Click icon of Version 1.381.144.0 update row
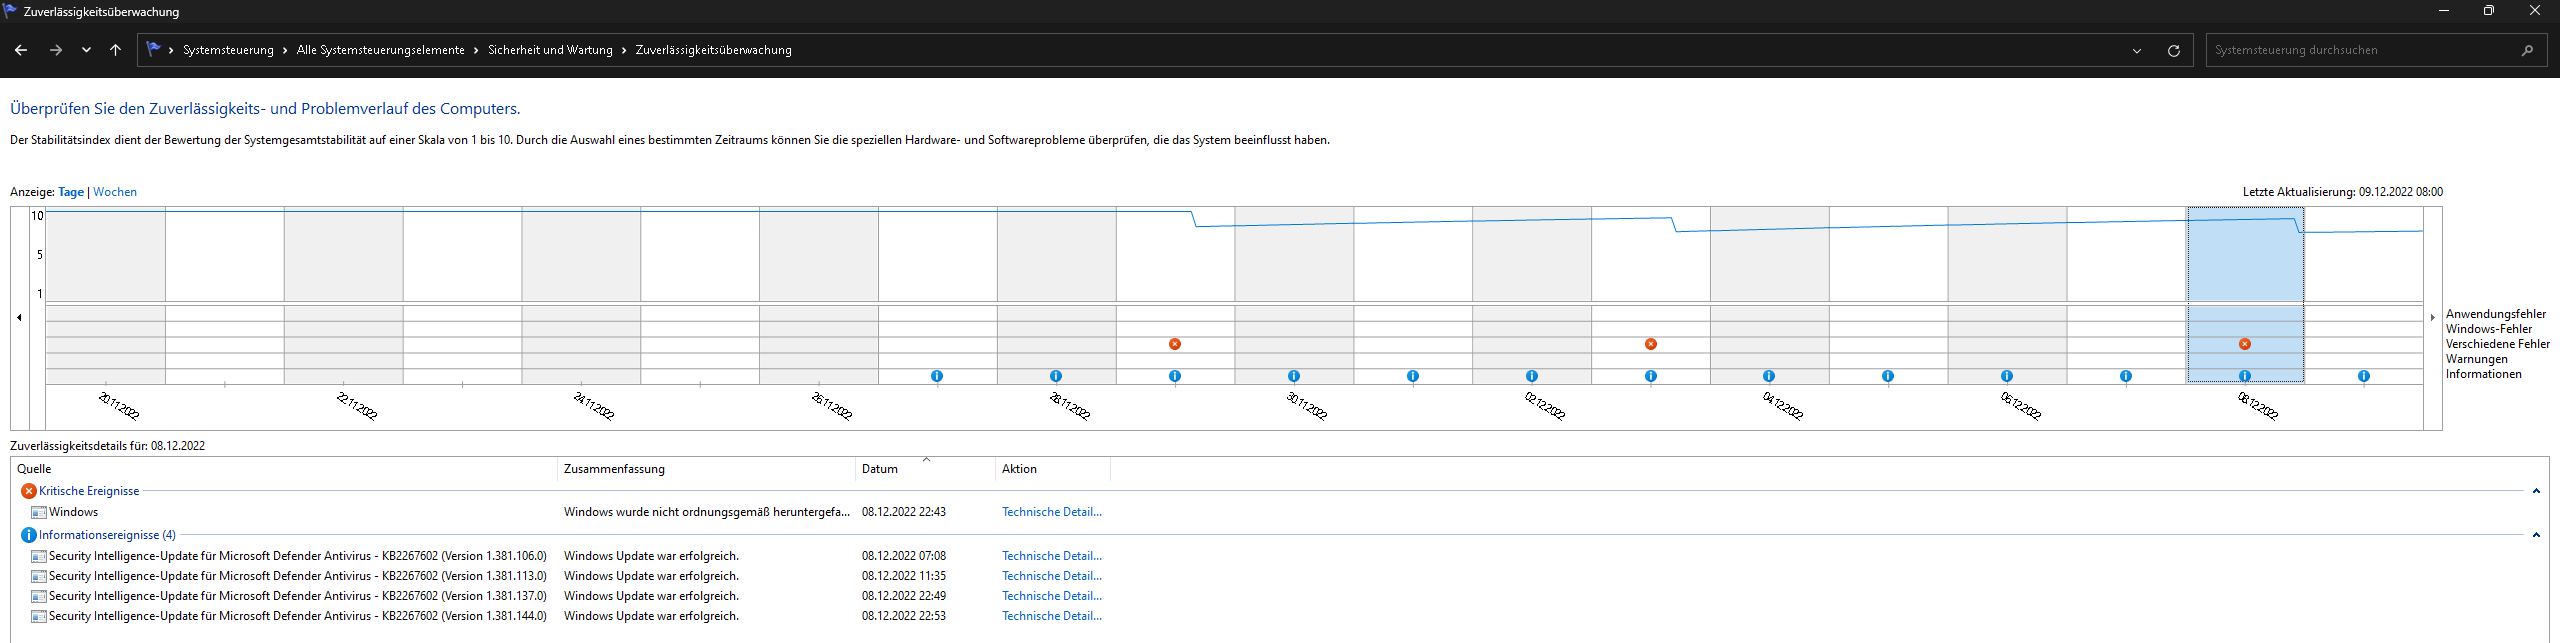The height and width of the screenshot is (643, 2560). [39, 616]
